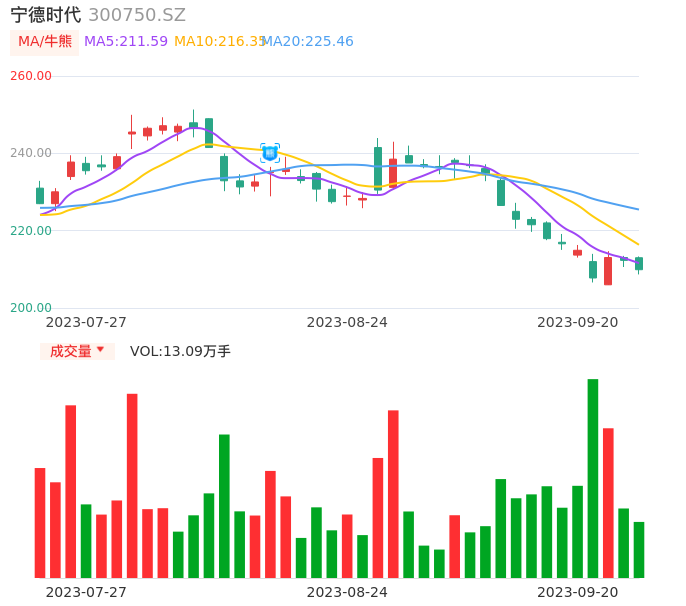Click the MA/牛熊 indicator button
The height and width of the screenshot is (606, 686).
tap(45, 42)
